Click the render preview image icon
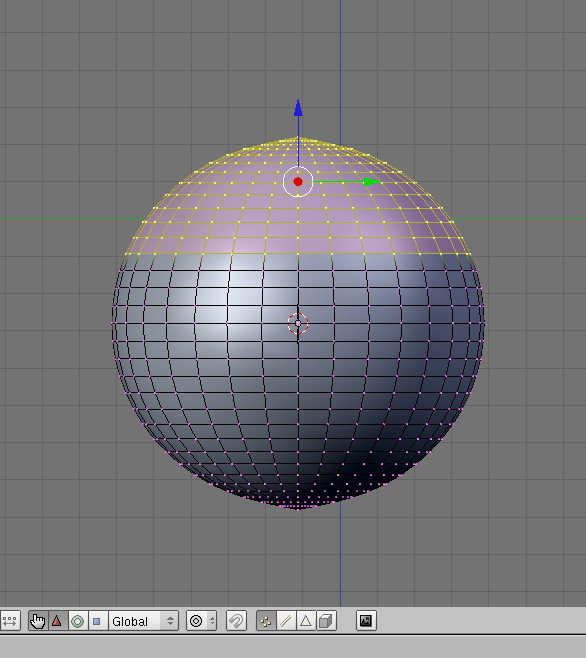The image size is (586, 658). [366, 621]
